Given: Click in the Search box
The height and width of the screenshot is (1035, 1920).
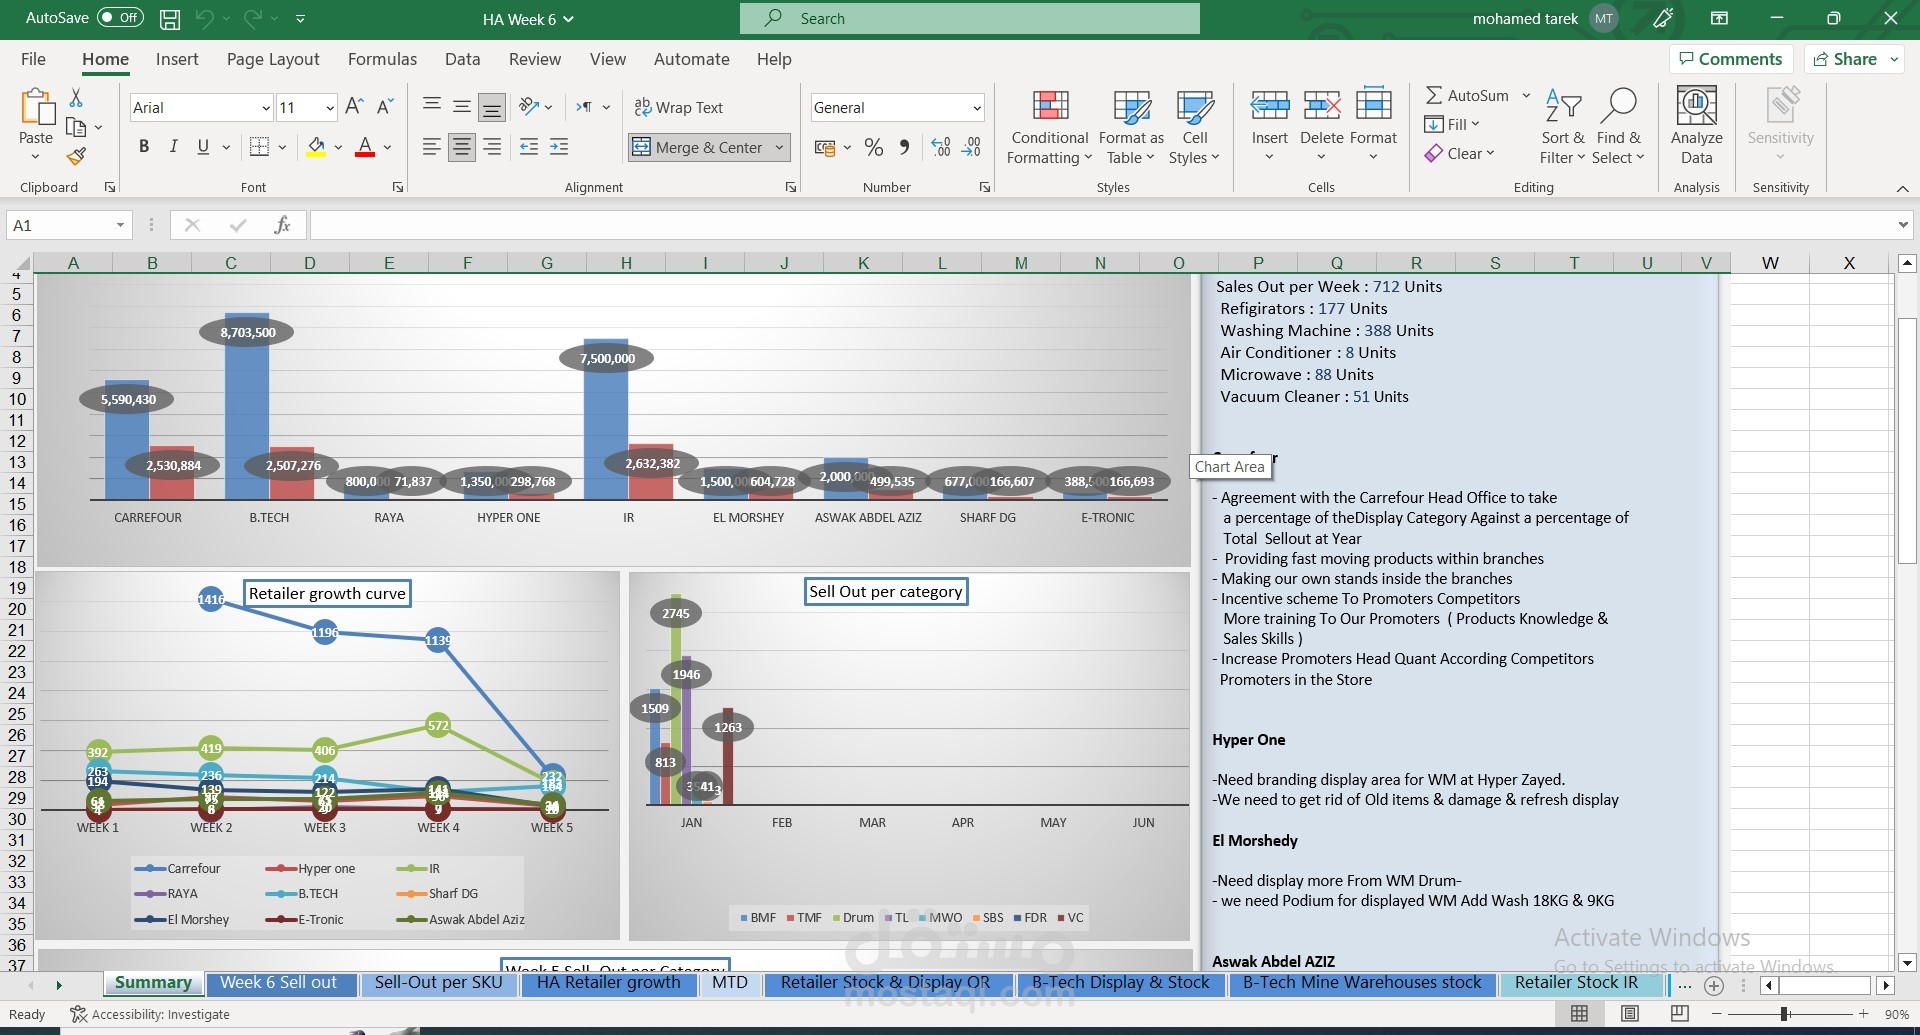Looking at the screenshot, I should click(x=970, y=18).
